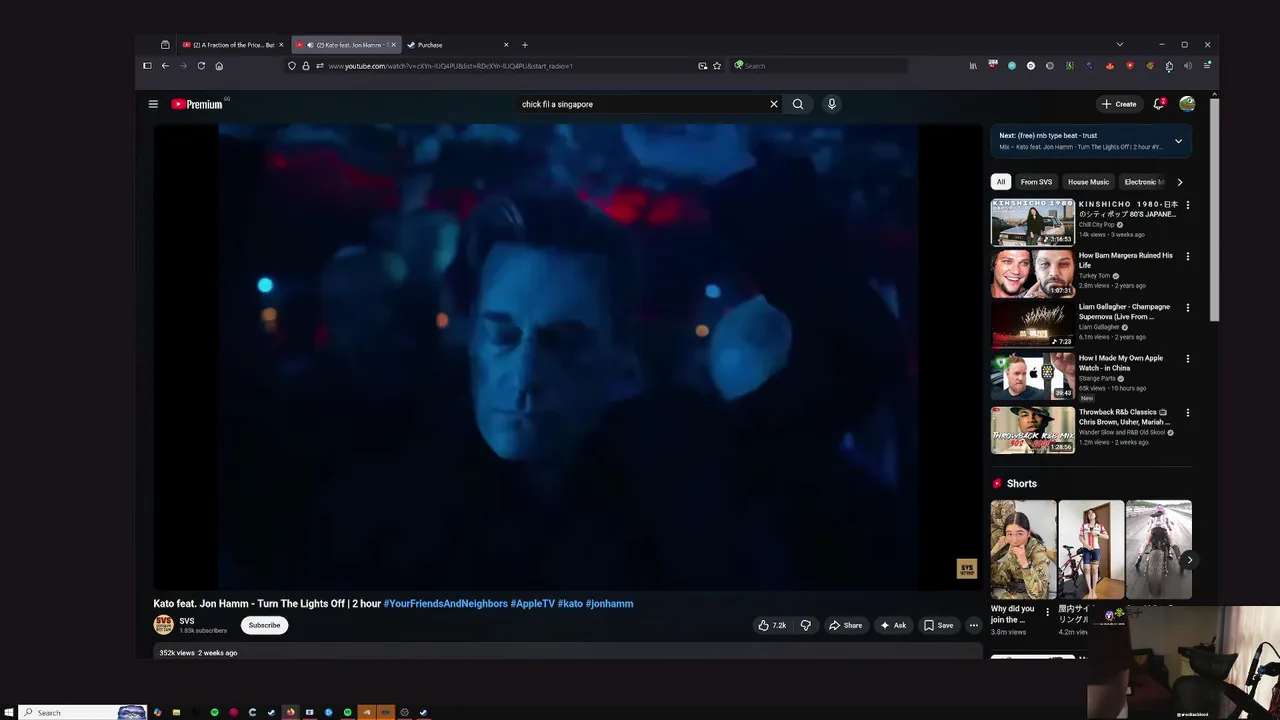
Task: Subscribe to the SVS channel
Action: [264, 625]
